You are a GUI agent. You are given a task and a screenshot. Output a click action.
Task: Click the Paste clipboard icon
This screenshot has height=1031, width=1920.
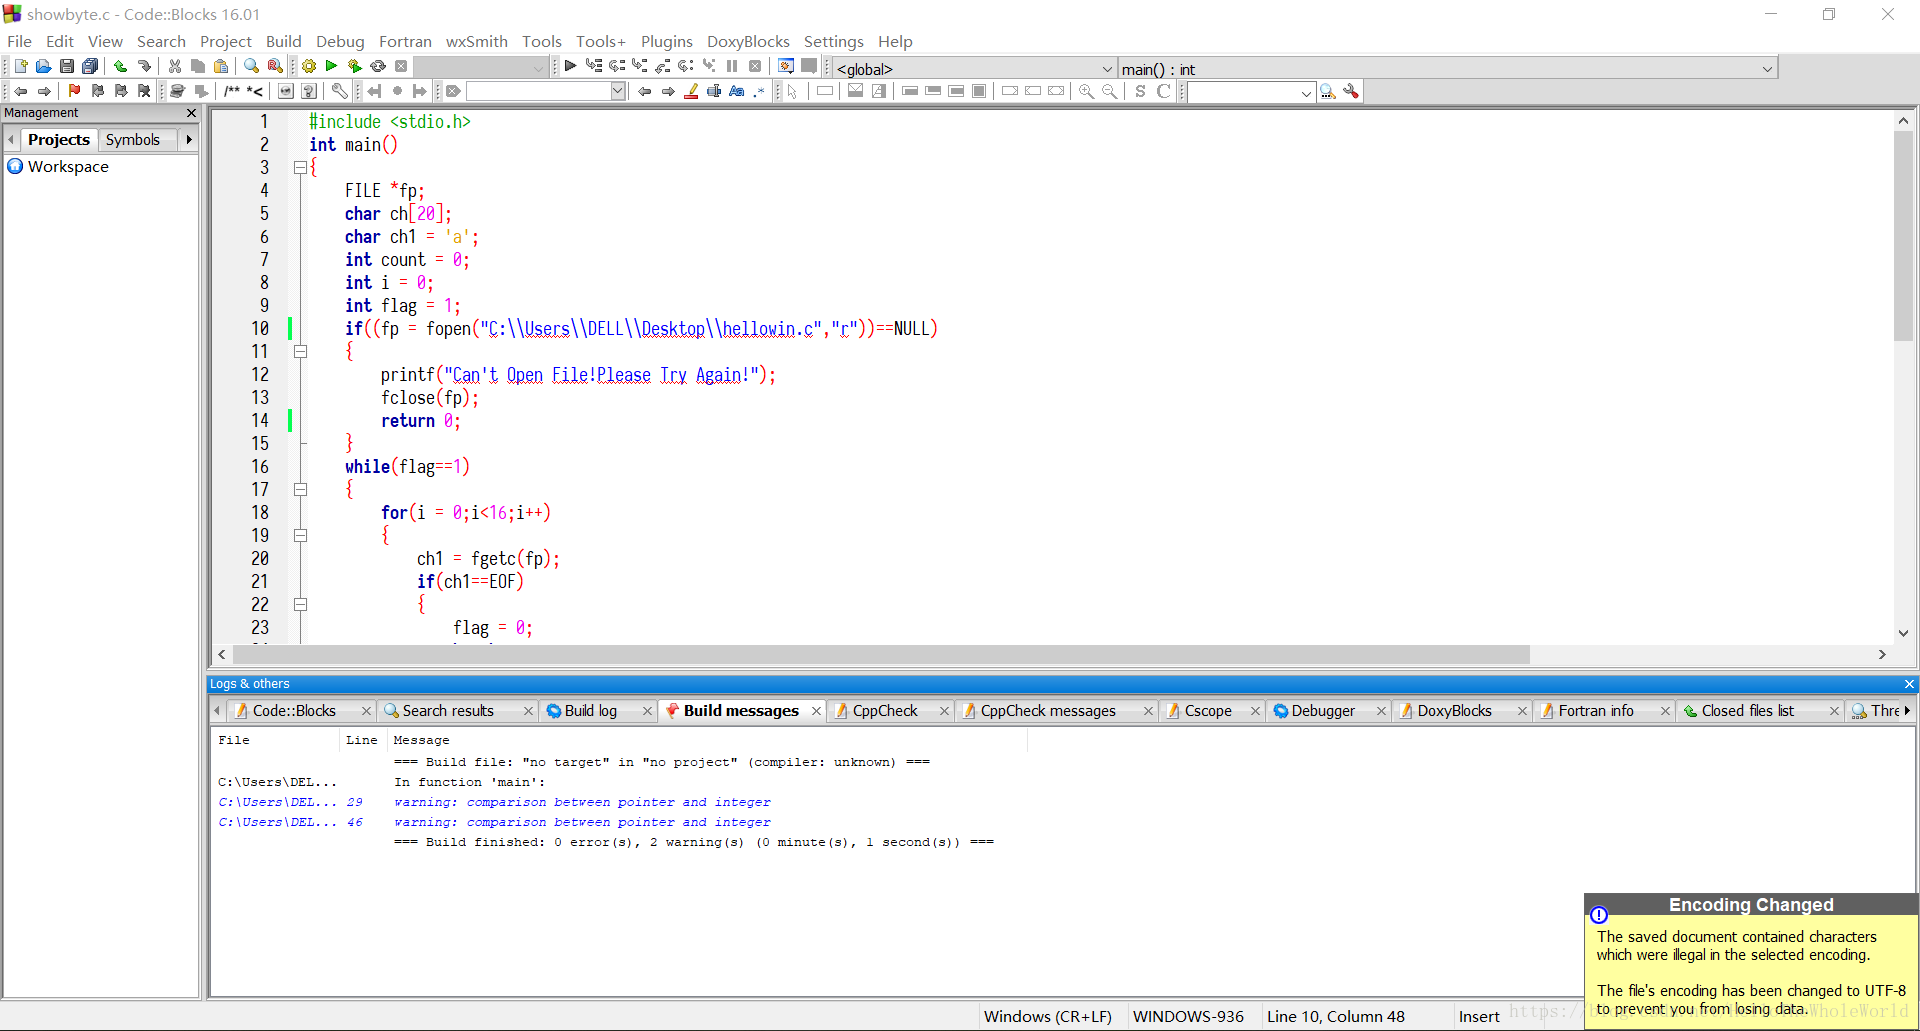[x=221, y=66]
